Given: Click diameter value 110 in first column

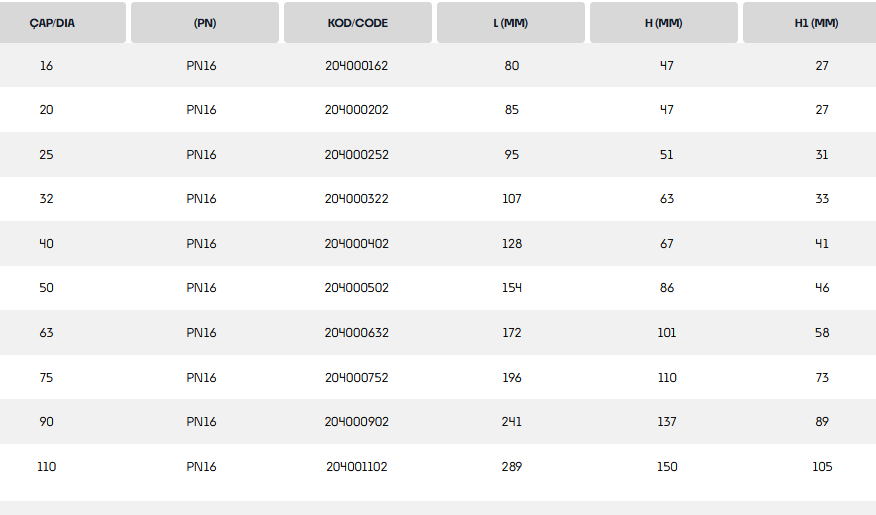Looking at the screenshot, I should click(46, 467).
